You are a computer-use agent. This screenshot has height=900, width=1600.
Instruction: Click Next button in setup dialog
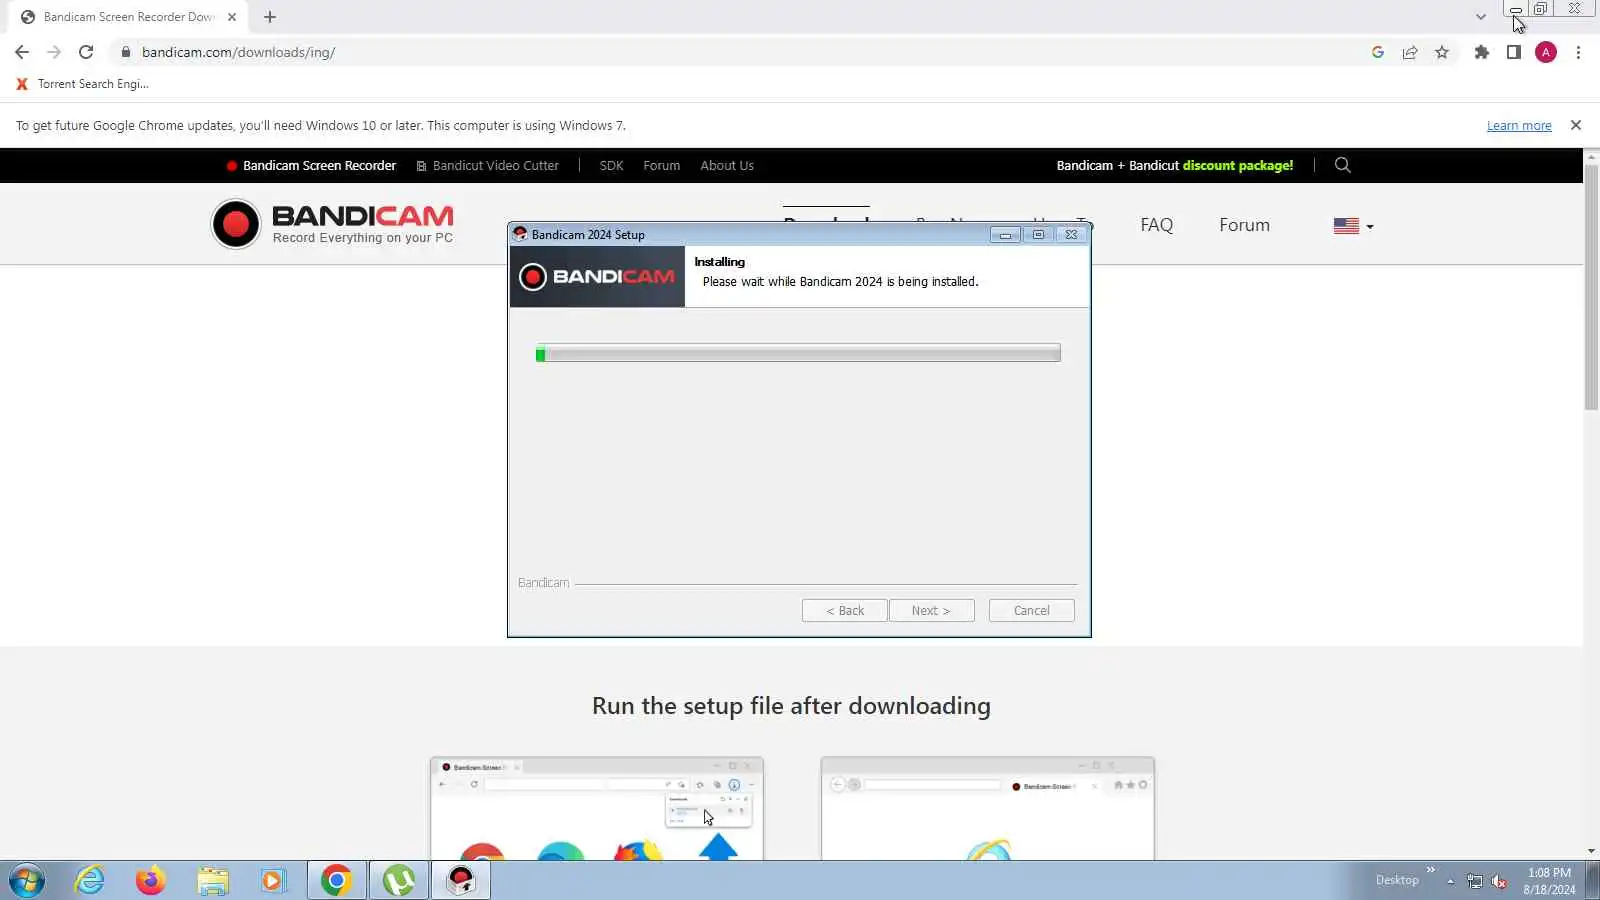click(x=931, y=610)
